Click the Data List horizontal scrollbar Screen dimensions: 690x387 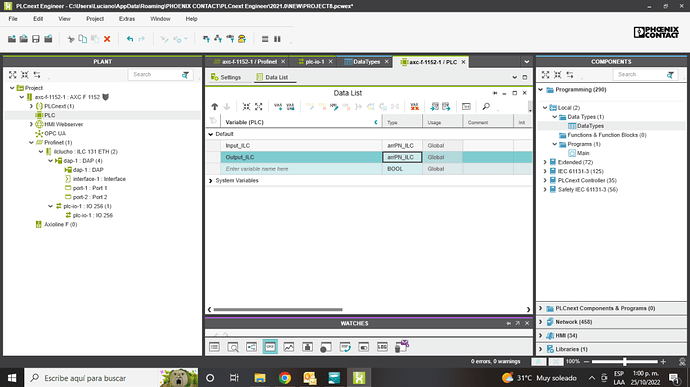click(x=278, y=310)
